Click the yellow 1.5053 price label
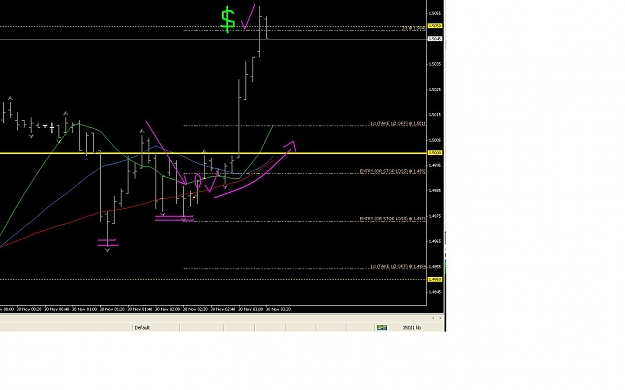The height and width of the screenshot is (390, 625). 434,26
